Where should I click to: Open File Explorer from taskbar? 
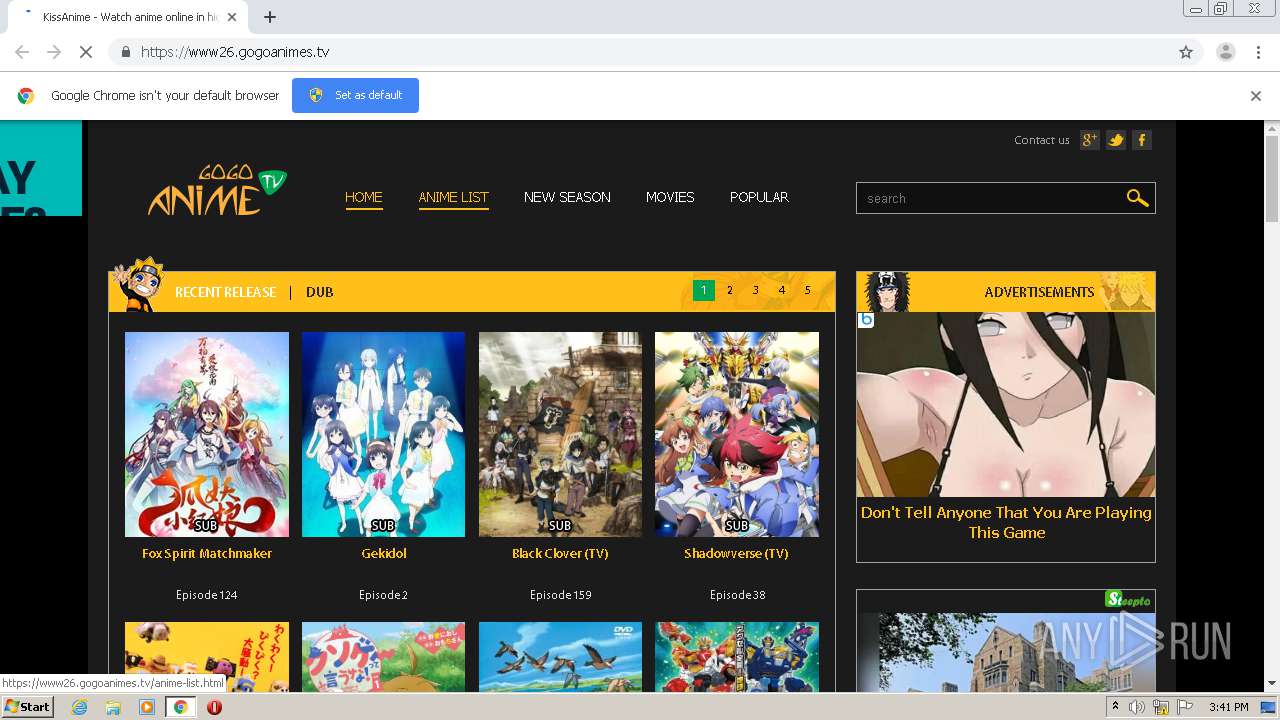click(x=113, y=707)
